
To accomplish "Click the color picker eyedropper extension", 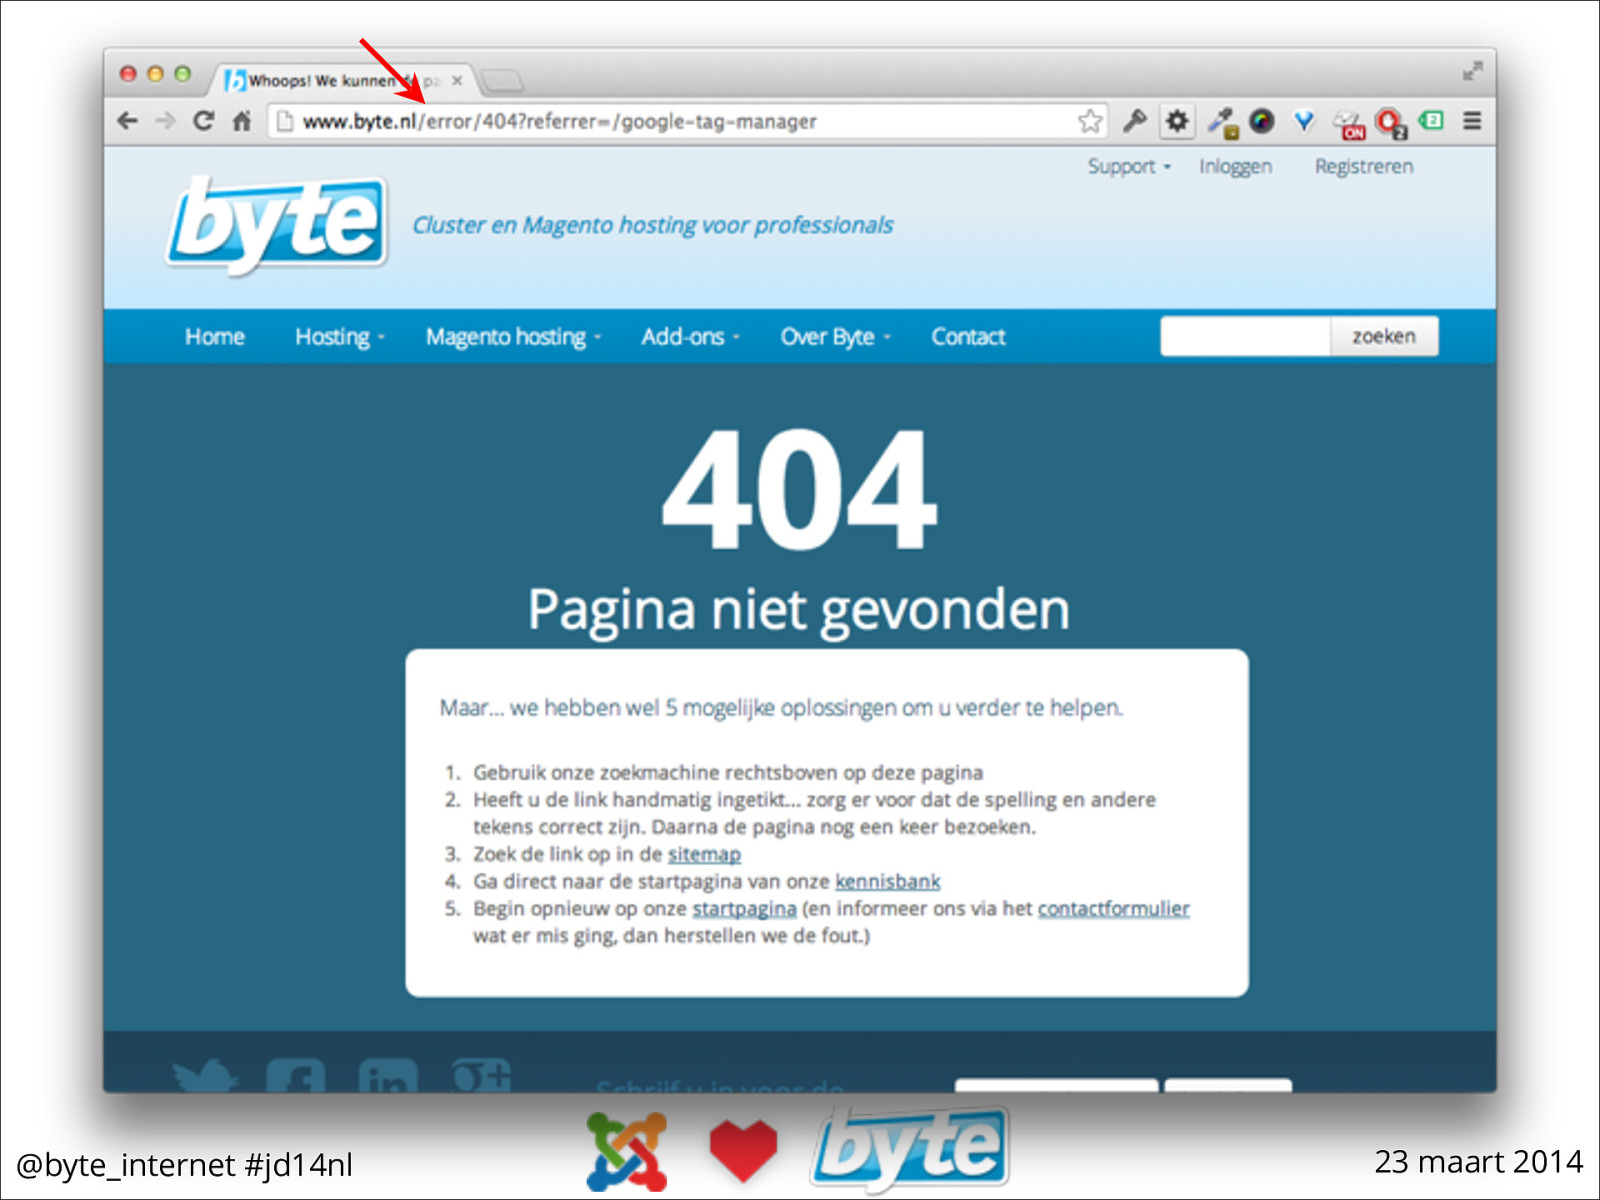I will click(1222, 122).
